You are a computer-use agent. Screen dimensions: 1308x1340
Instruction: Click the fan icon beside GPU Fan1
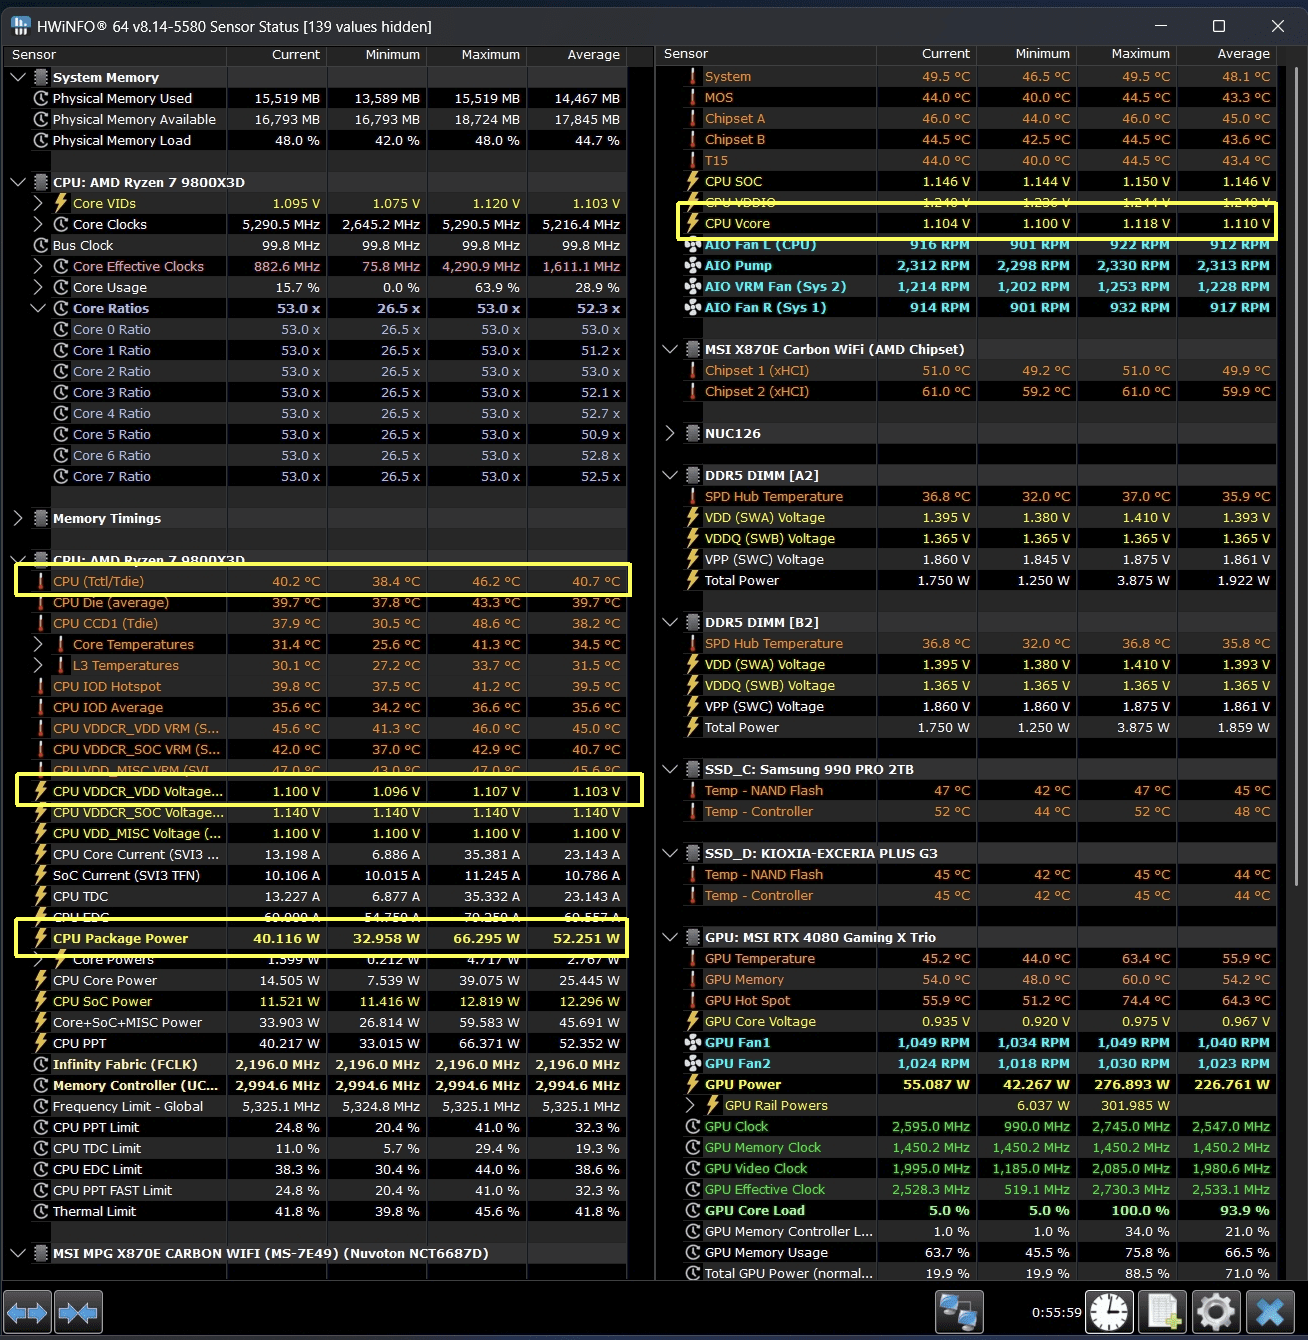pyautogui.click(x=692, y=1042)
